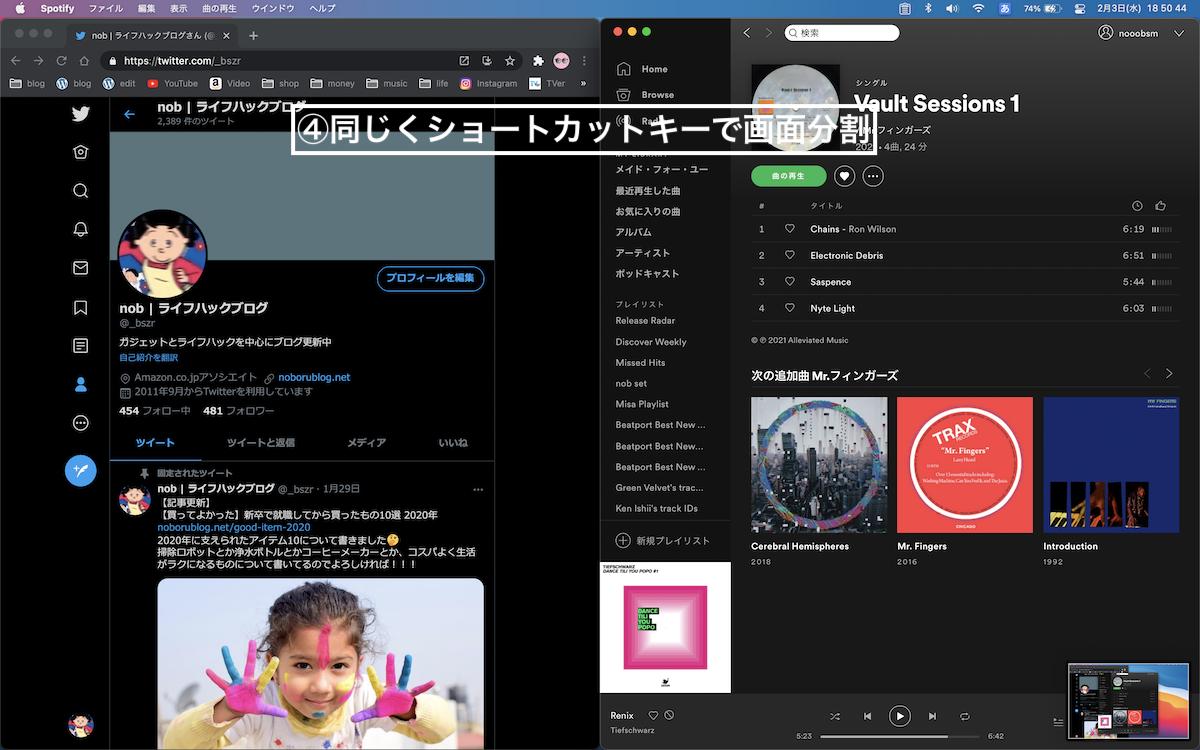
Task: Open Twitter lists icon
Action: pyautogui.click(x=81, y=346)
